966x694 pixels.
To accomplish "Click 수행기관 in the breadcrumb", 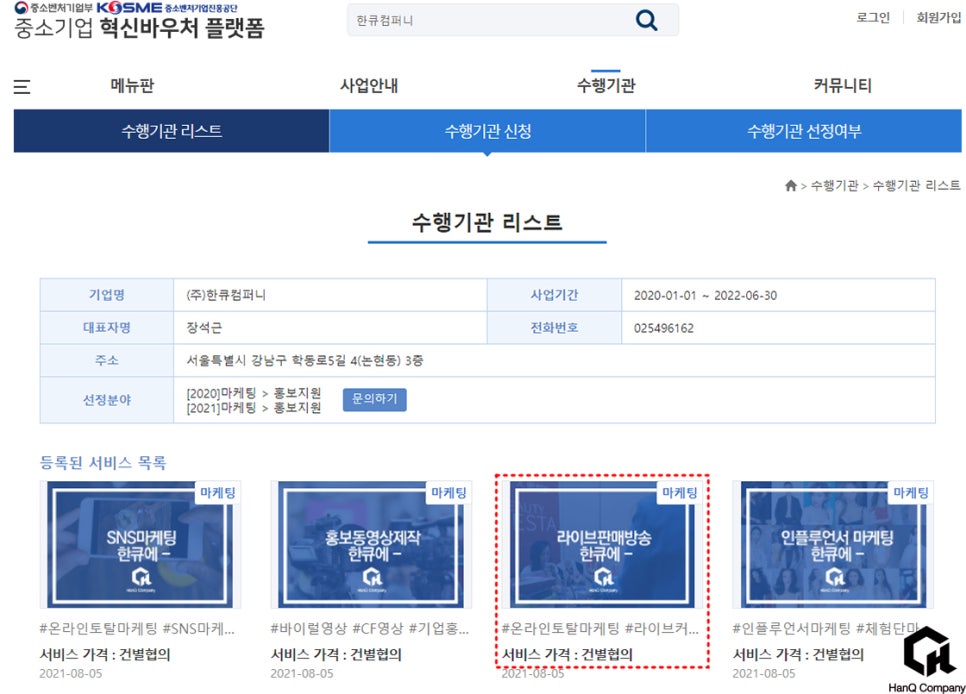I will tap(834, 186).
